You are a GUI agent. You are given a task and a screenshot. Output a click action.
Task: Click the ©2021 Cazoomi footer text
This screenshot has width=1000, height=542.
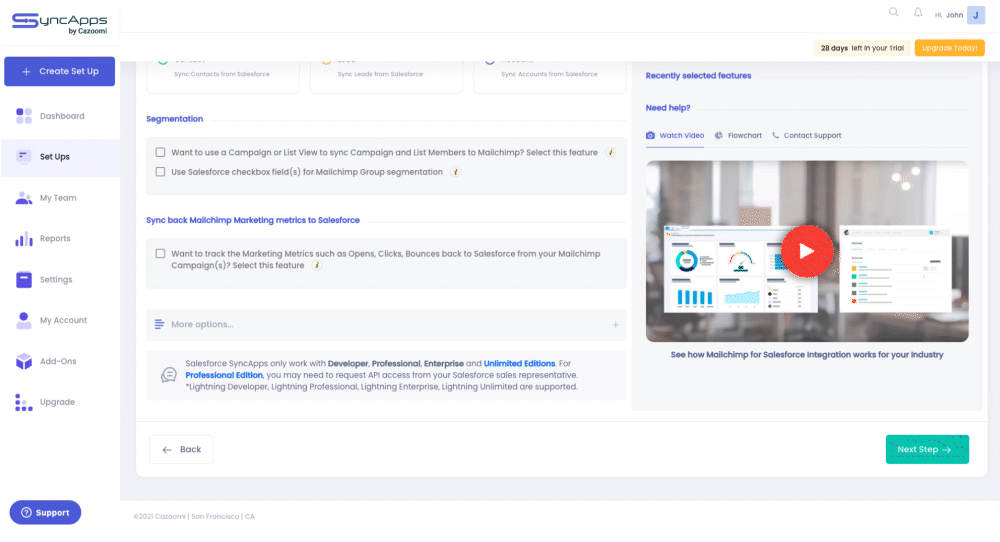coord(194,516)
